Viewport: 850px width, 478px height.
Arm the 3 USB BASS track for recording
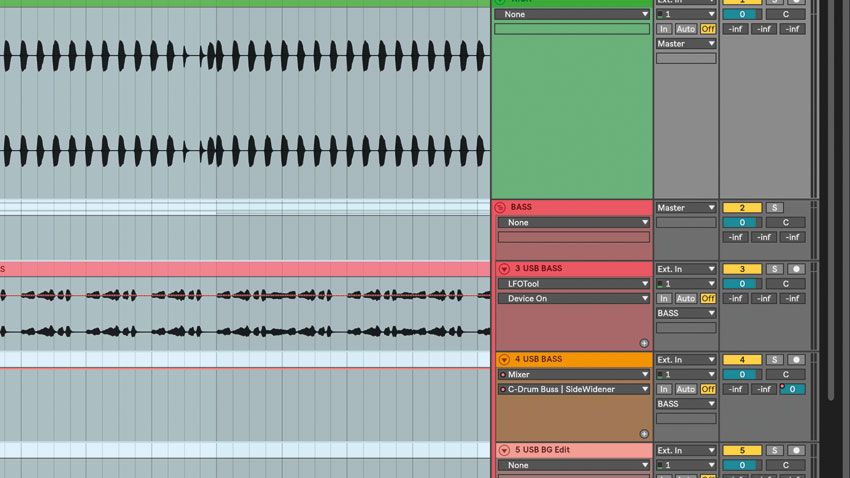[796, 269]
